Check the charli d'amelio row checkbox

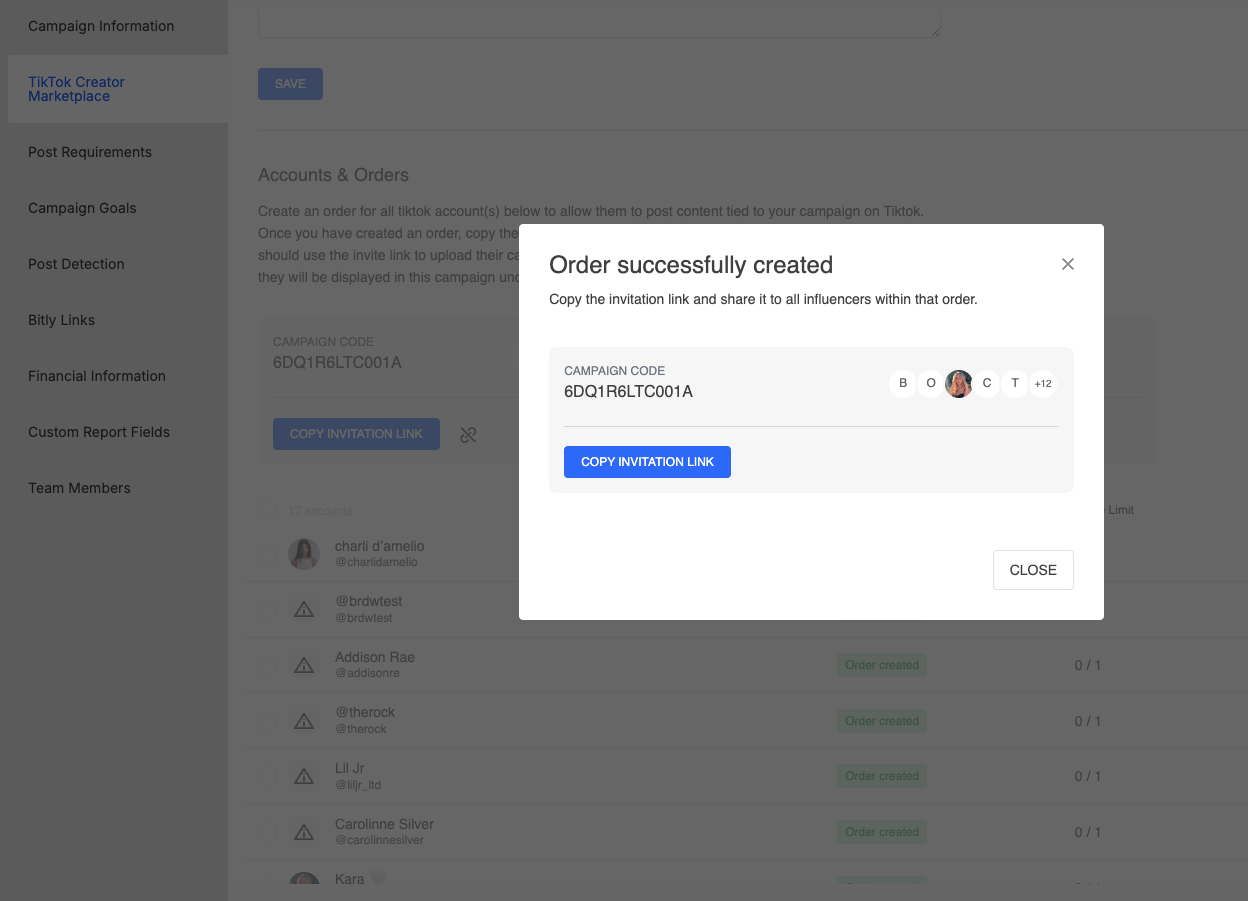point(267,553)
